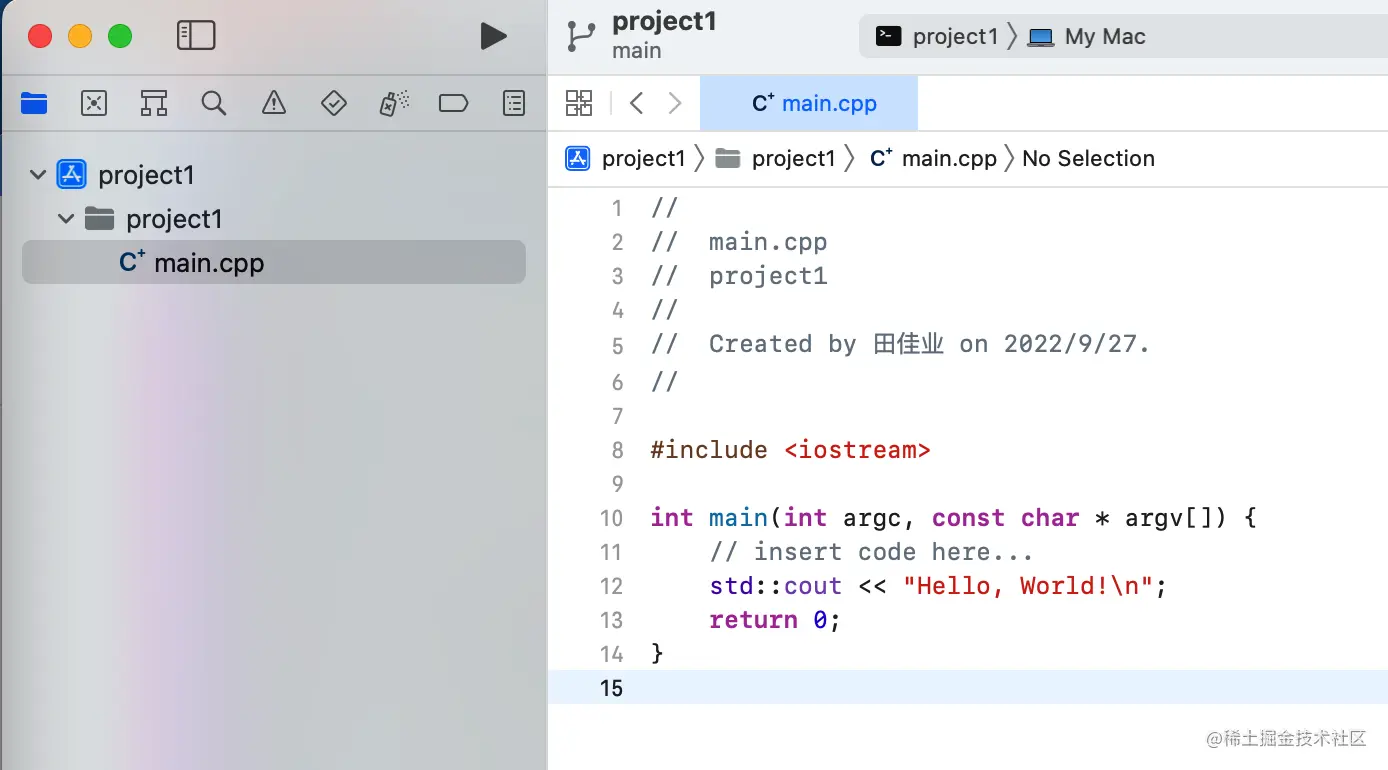Image resolution: width=1388 pixels, height=770 pixels.
Task: Click main.cpp in the jump bar
Action: tap(934, 158)
